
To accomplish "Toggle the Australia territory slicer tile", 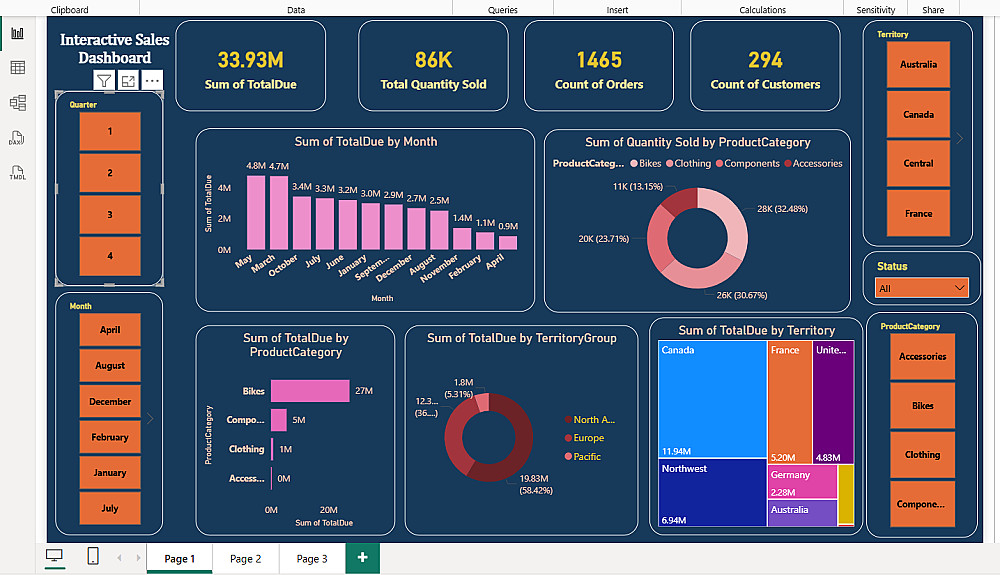I will click(x=918, y=64).
